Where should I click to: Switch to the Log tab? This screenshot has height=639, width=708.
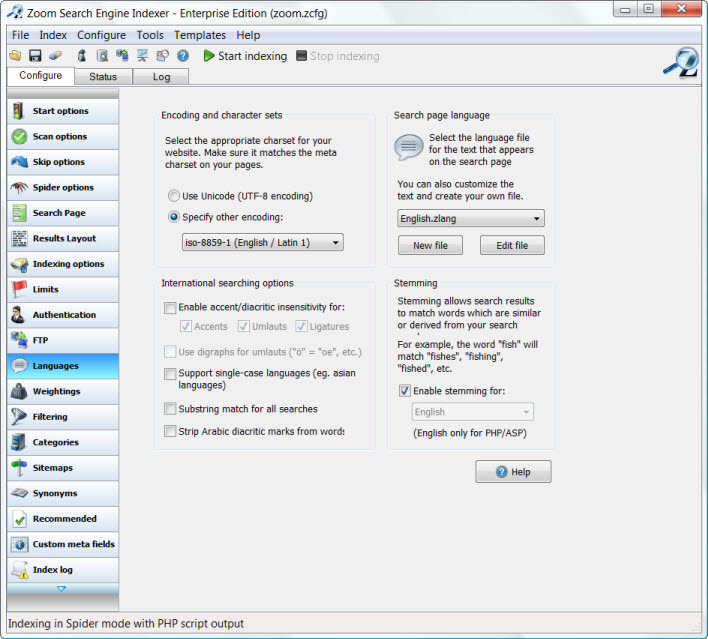pyautogui.click(x=161, y=77)
